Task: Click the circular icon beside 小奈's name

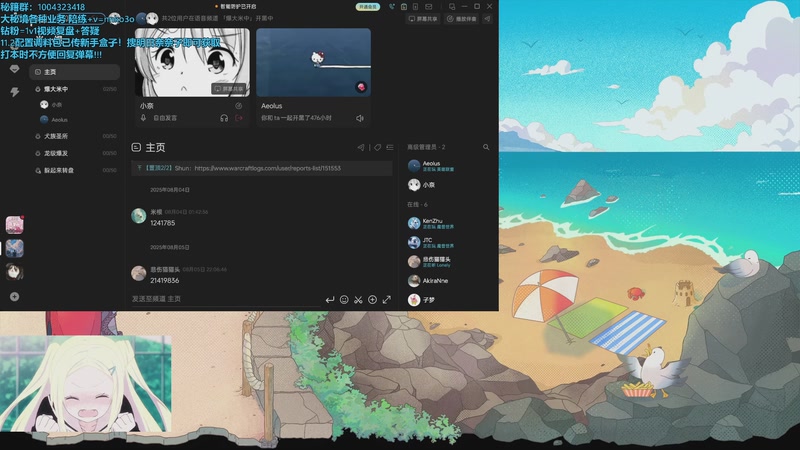Action: point(238,106)
